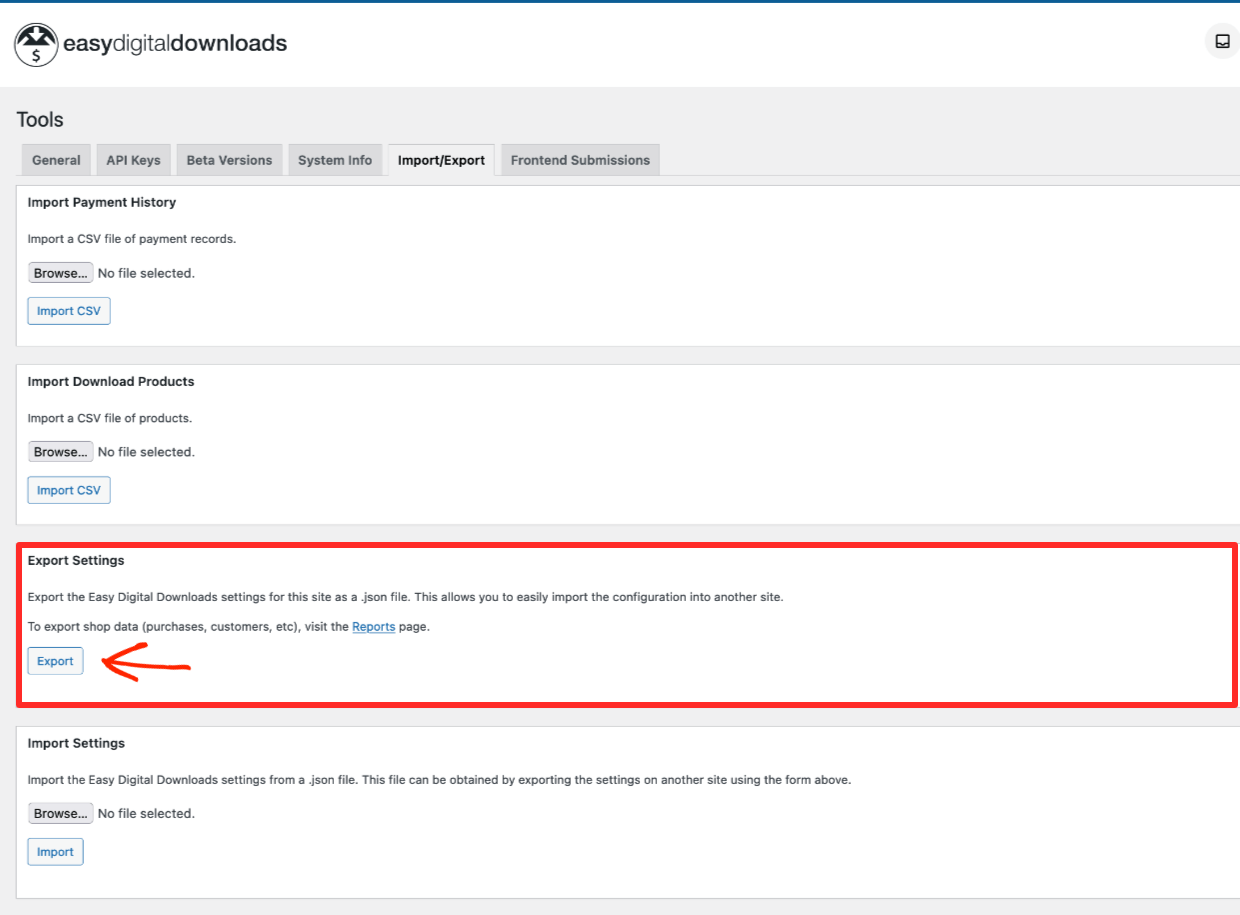Switch to the Import/Export tab
The width and height of the screenshot is (1240, 915).
[440, 160]
